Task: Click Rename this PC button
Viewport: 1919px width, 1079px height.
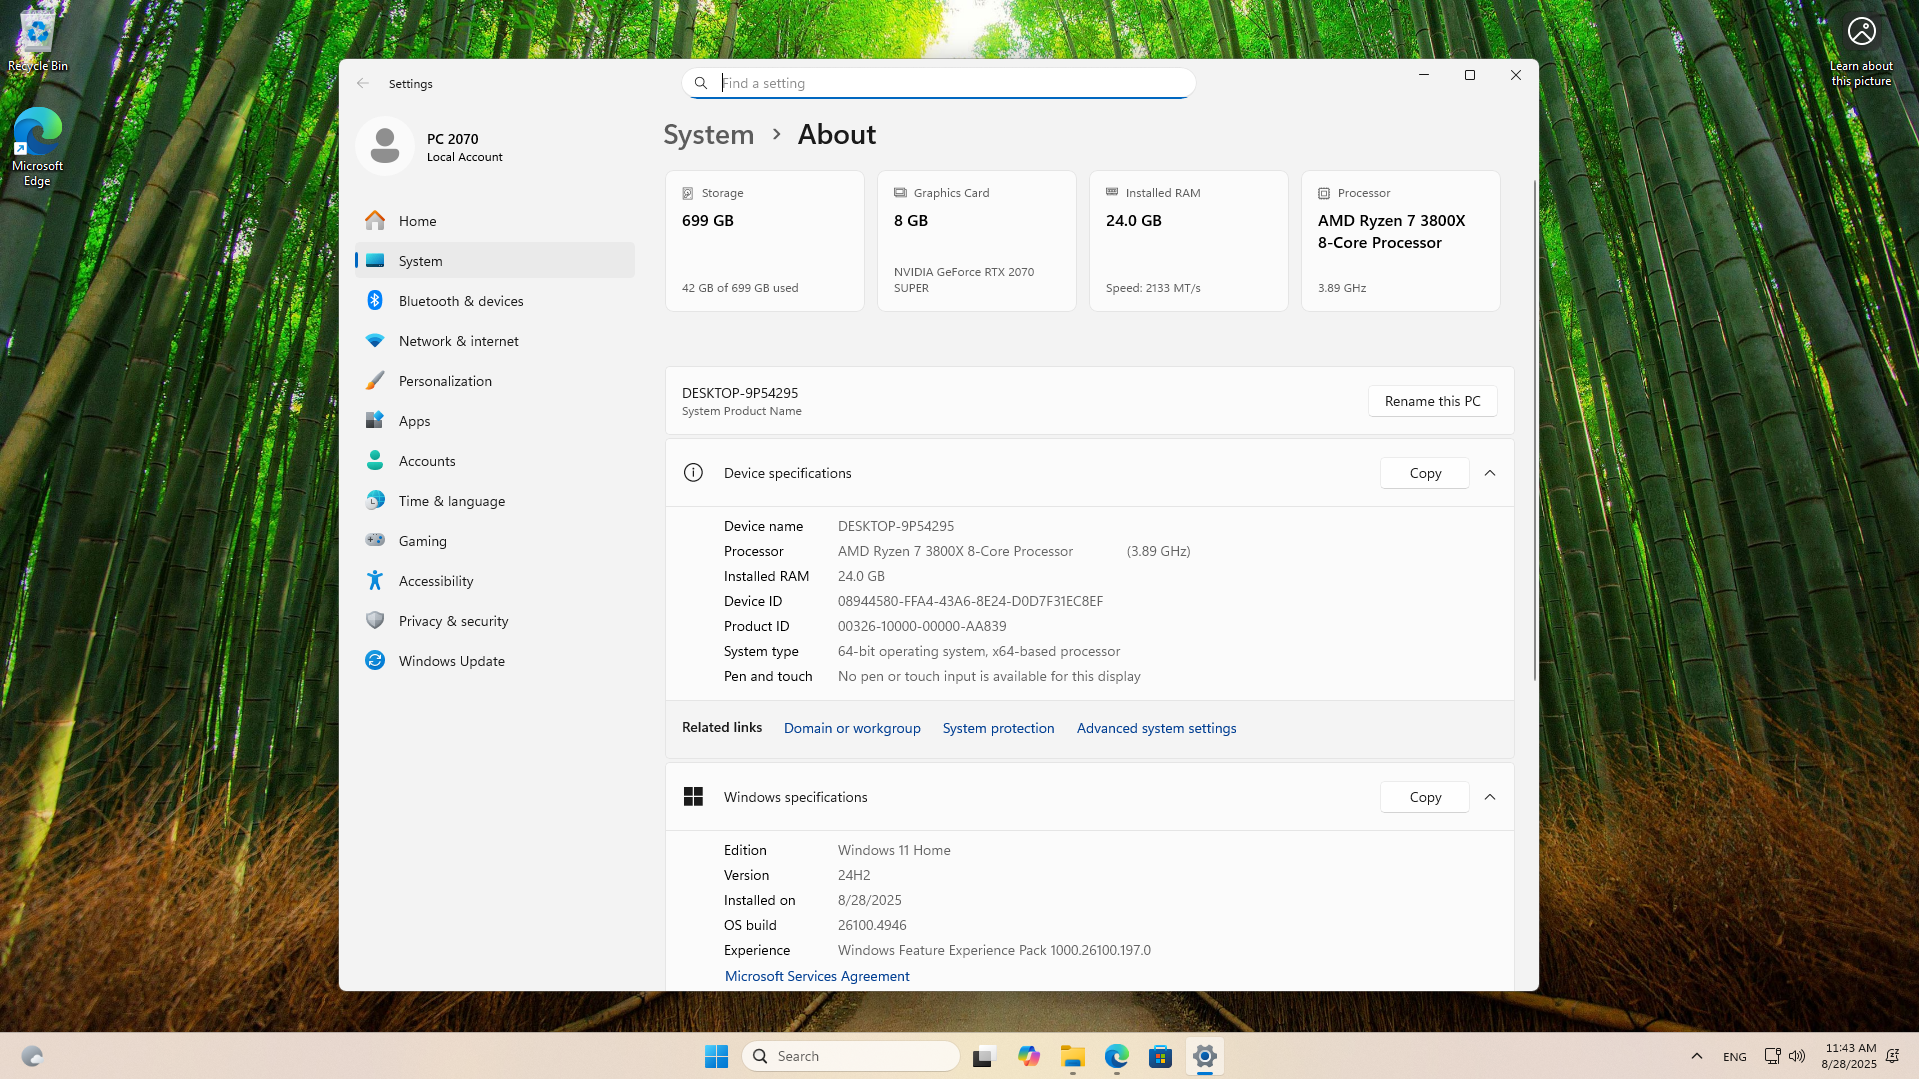Action: pos(1432,401)
